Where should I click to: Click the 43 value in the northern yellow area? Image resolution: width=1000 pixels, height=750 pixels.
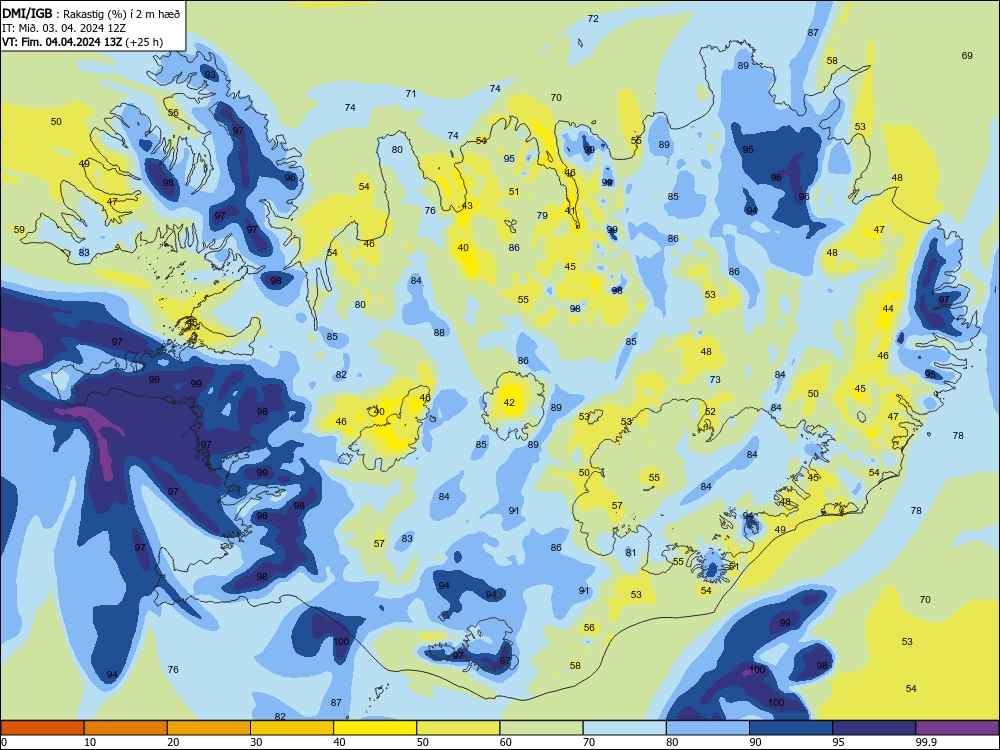pos(467,205)
